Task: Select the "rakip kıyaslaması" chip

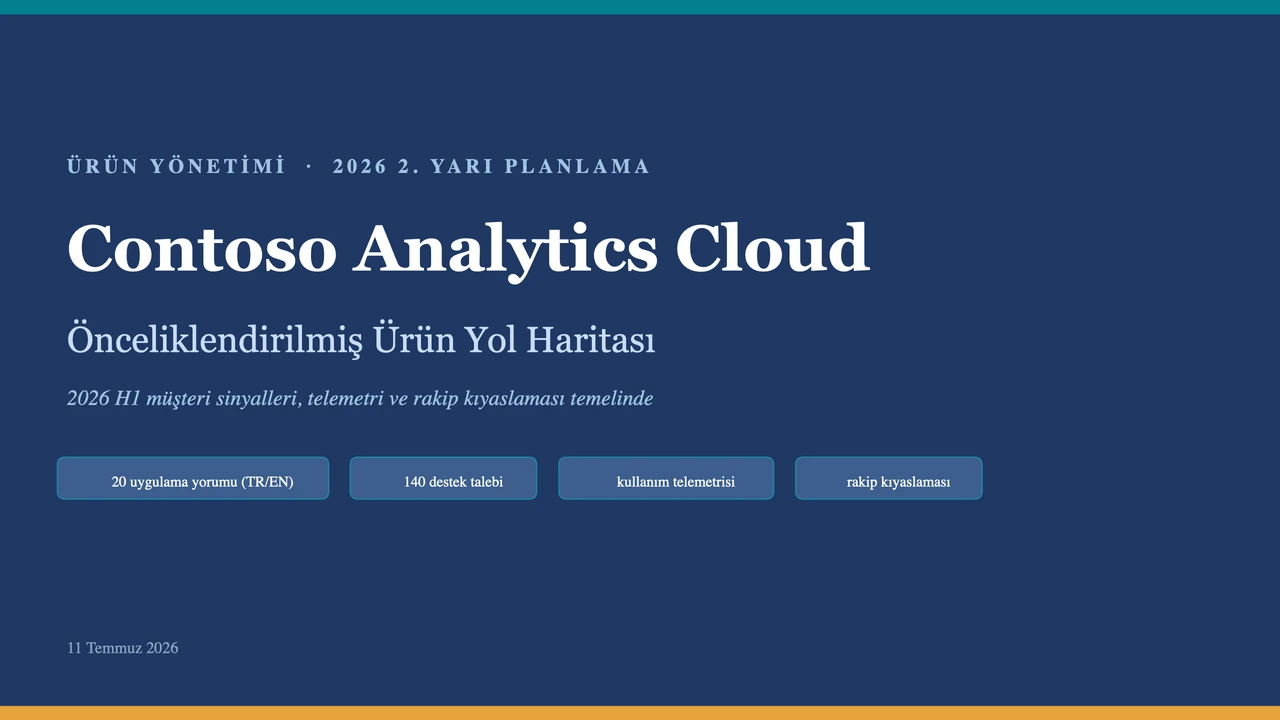Action: (888, 478)
